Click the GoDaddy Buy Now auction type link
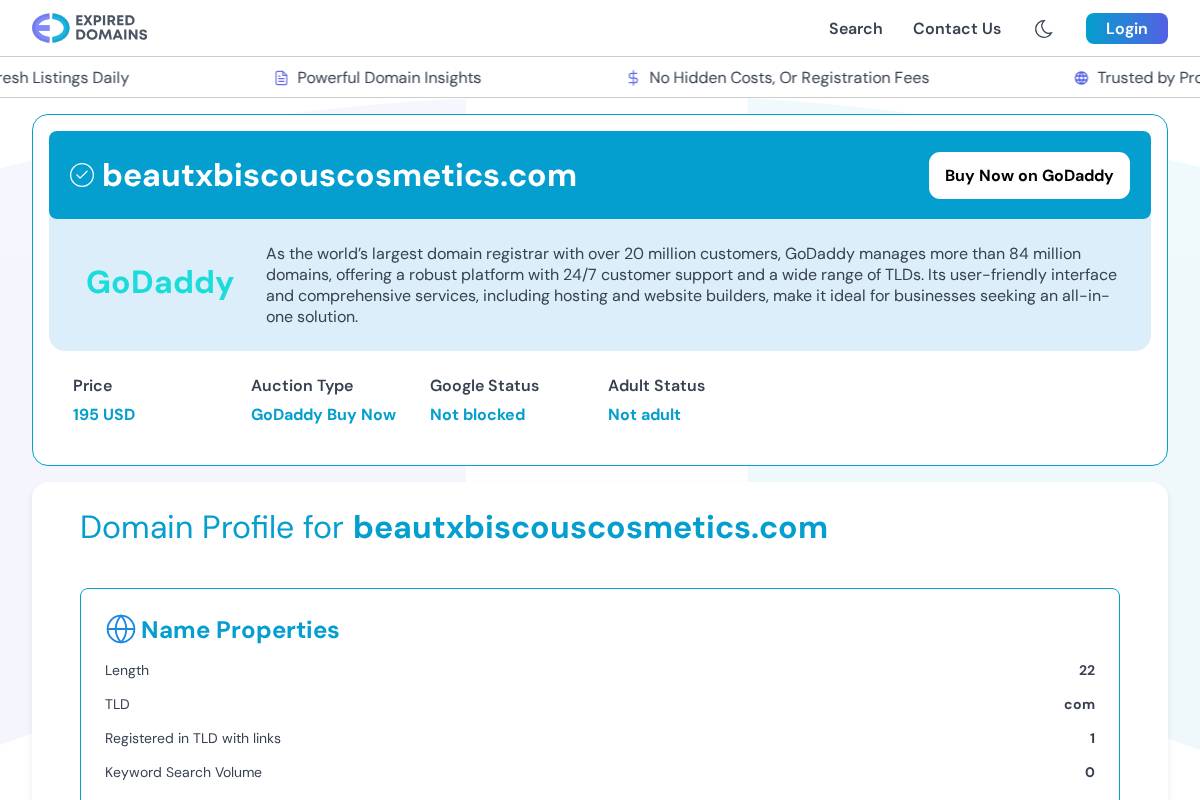 click(x=323, y=414)
